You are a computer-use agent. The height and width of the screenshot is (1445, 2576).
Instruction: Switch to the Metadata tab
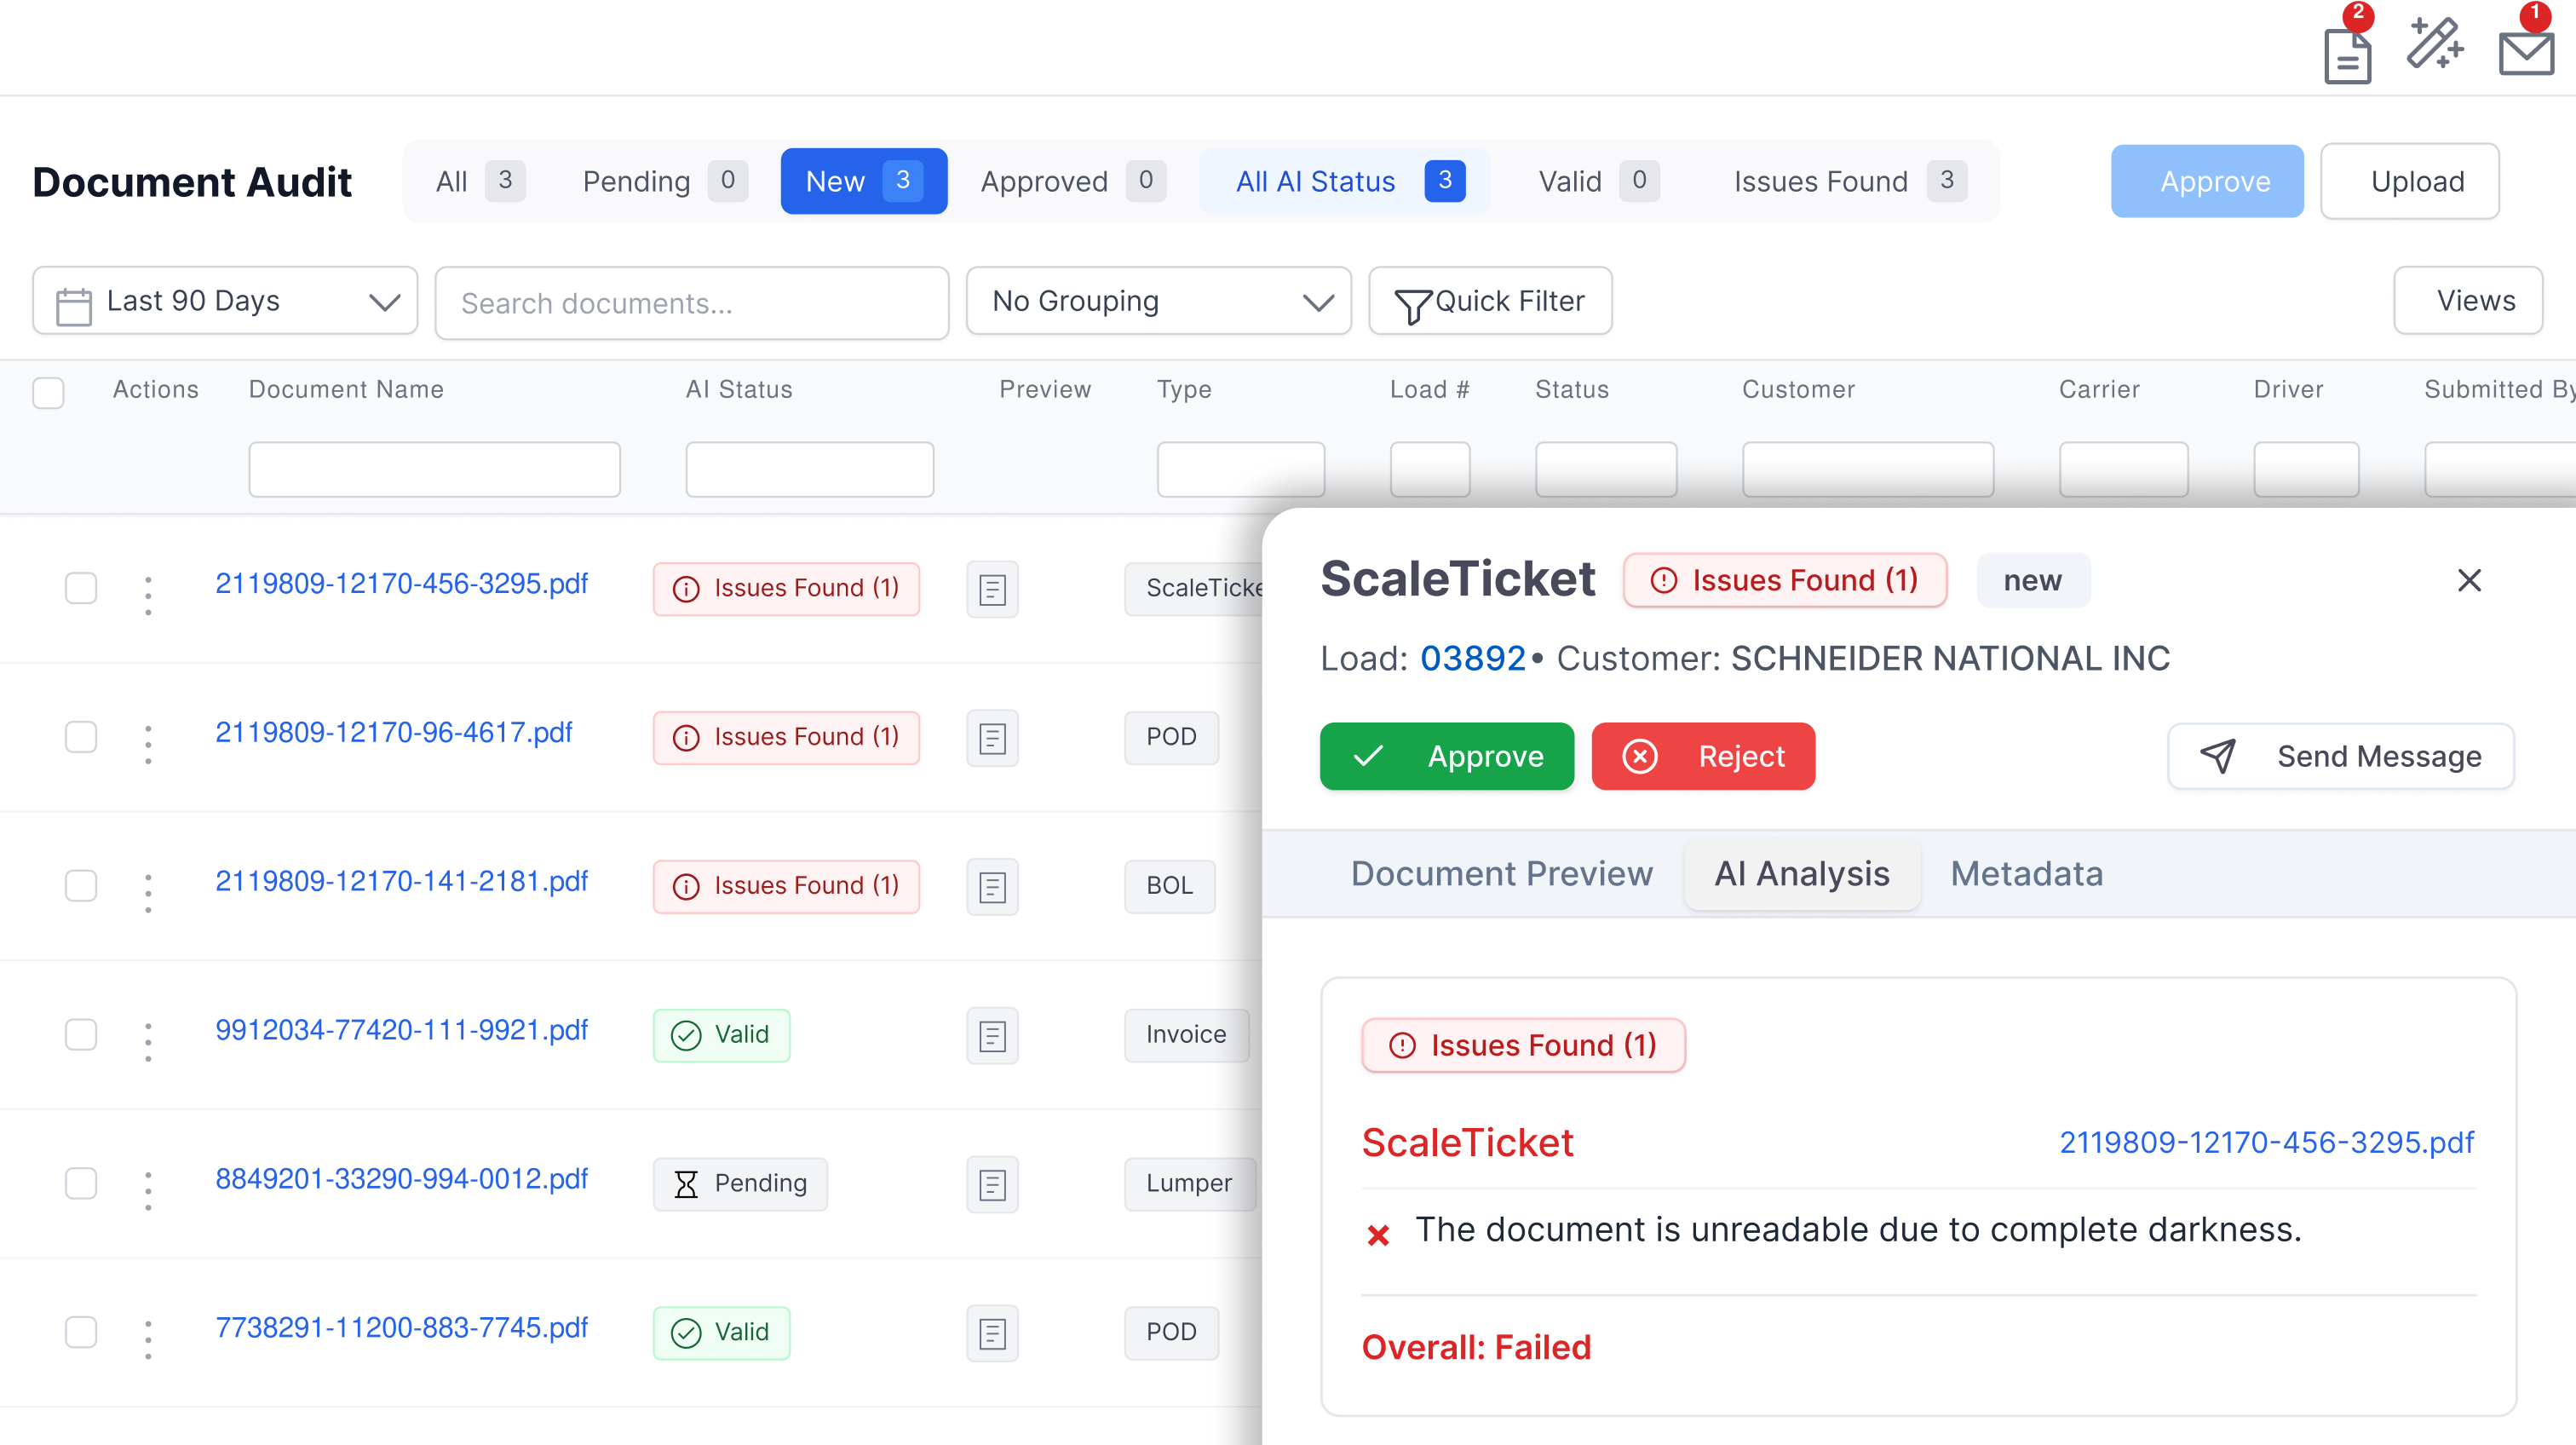(2026, 874)
